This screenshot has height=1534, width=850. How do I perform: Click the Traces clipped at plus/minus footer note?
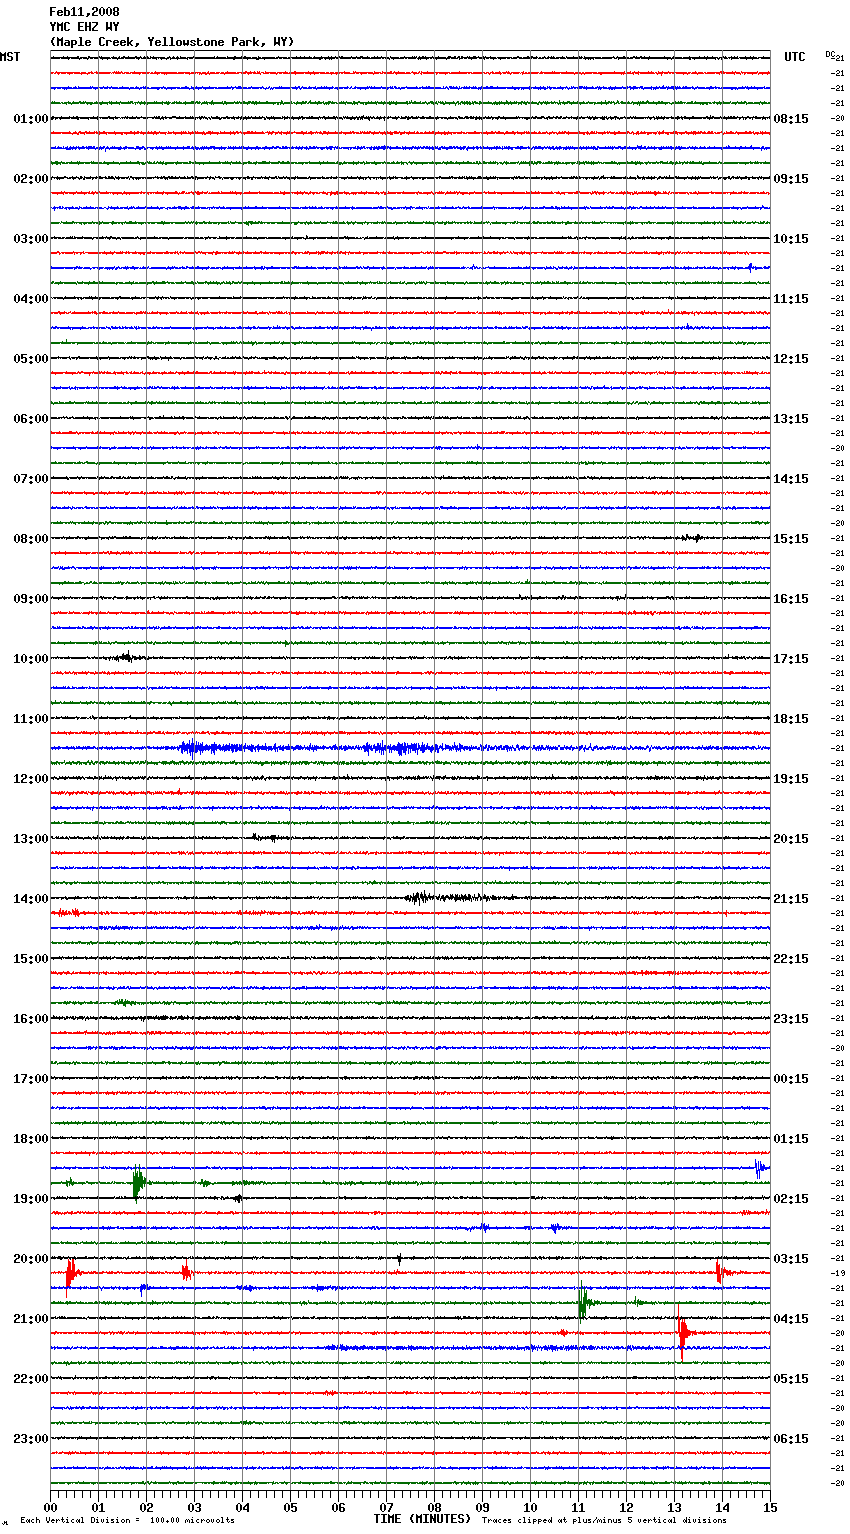[604, 1521]
